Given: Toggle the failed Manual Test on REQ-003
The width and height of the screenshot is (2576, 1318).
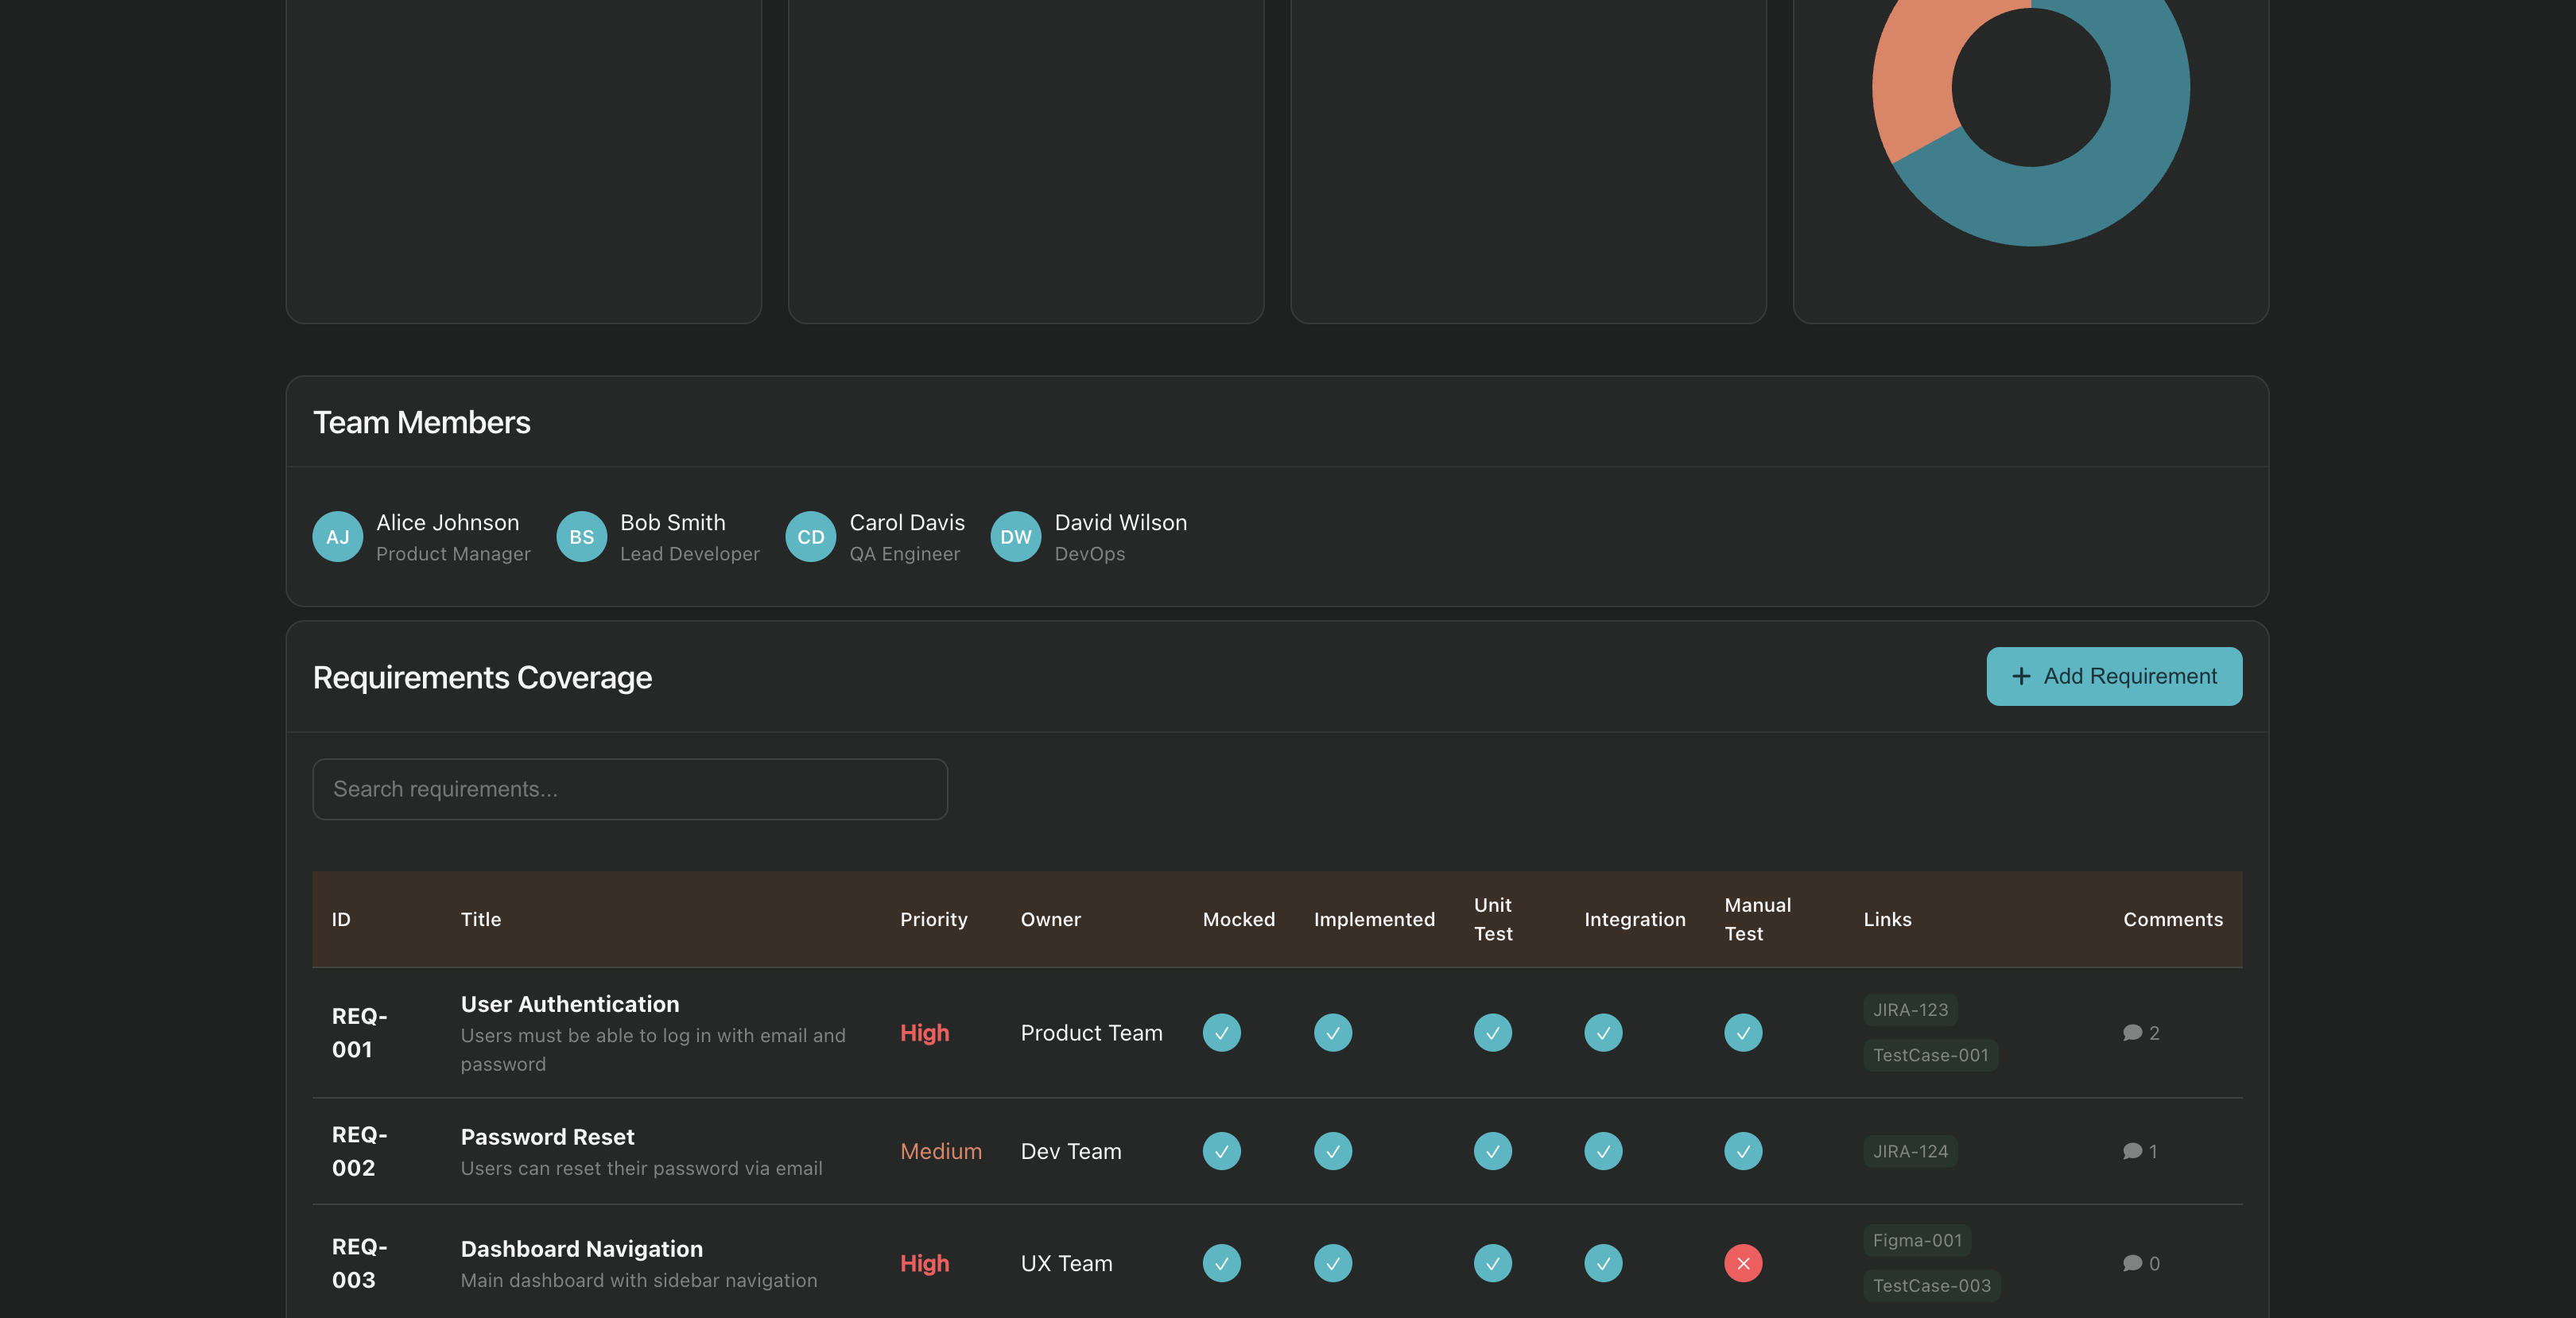Looking at the screenshot, I should point(1742,1263).
